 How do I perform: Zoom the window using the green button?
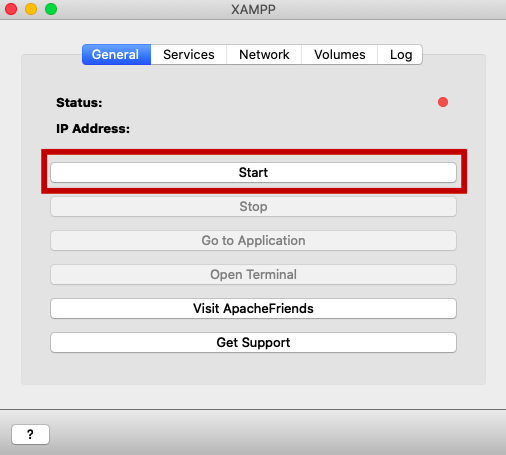[51, 9]
